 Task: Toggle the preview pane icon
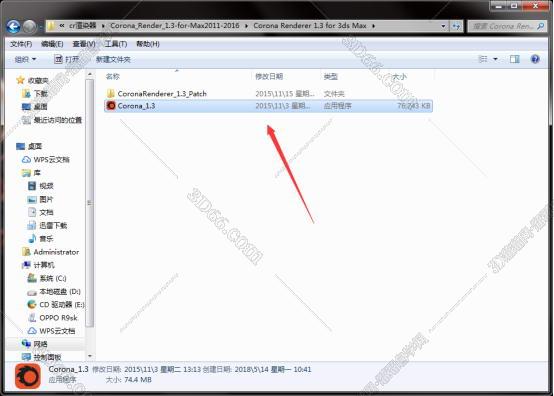[x=514, y=59]
